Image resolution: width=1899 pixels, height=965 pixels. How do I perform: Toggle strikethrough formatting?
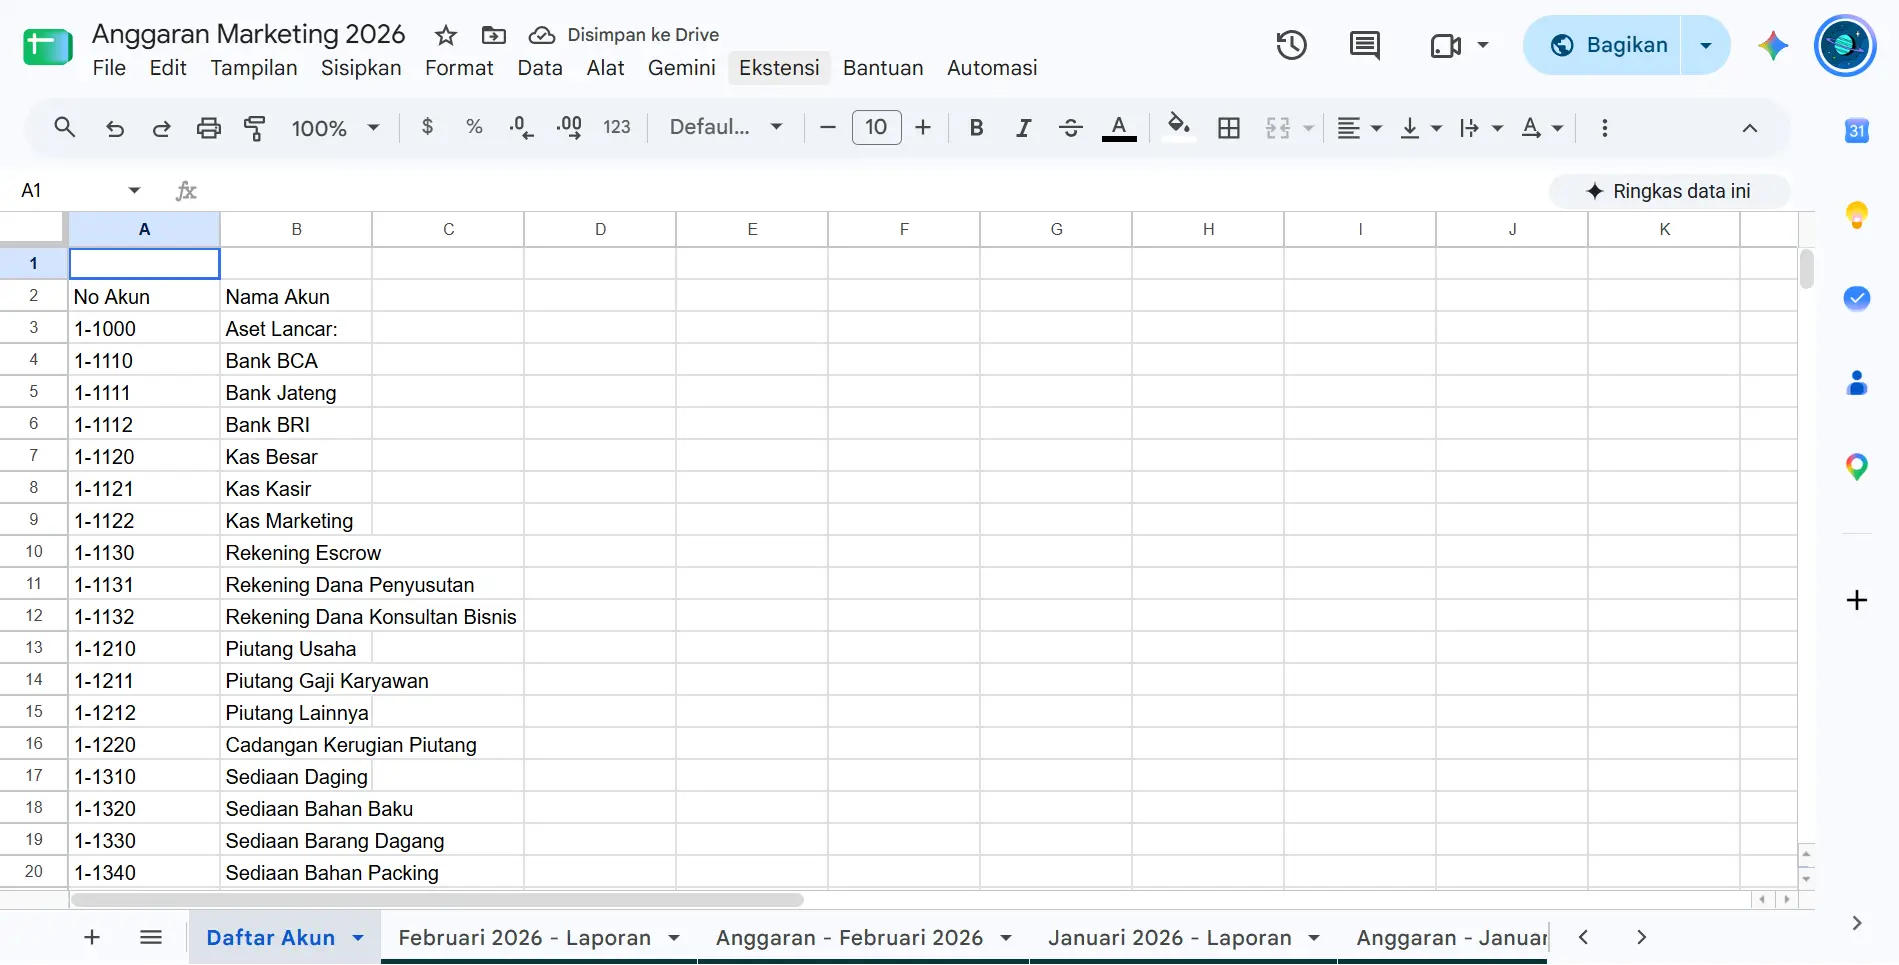click(x=1070, y=128)
